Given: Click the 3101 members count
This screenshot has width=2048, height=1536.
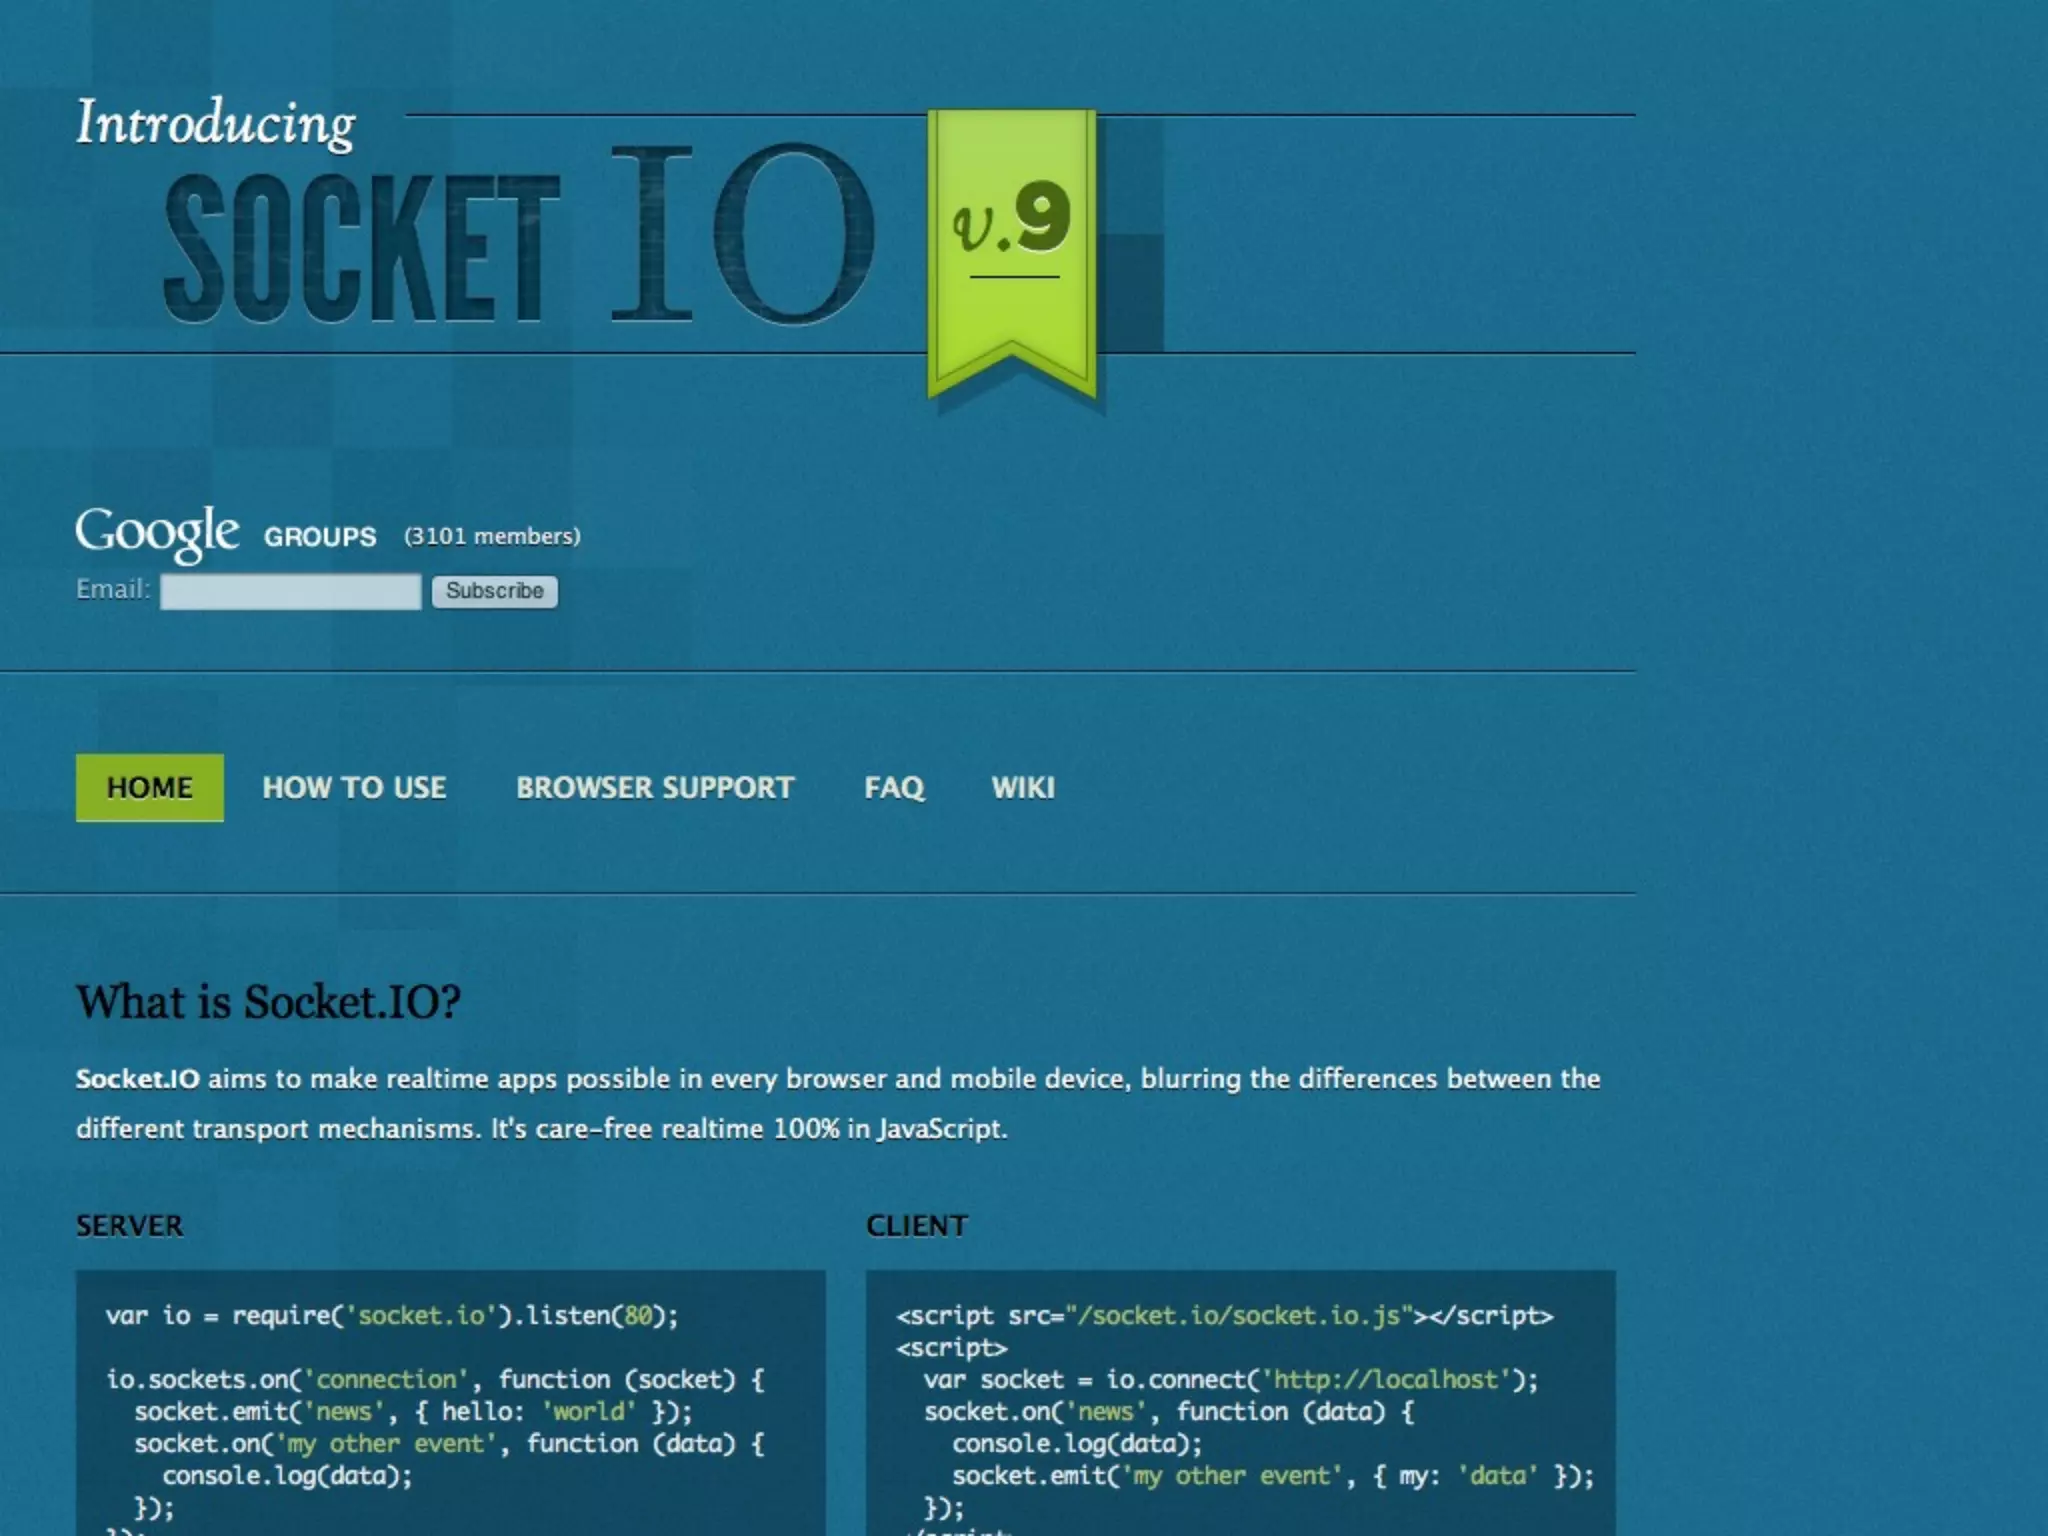Looking at the screenshot, I should coord(492,537).
